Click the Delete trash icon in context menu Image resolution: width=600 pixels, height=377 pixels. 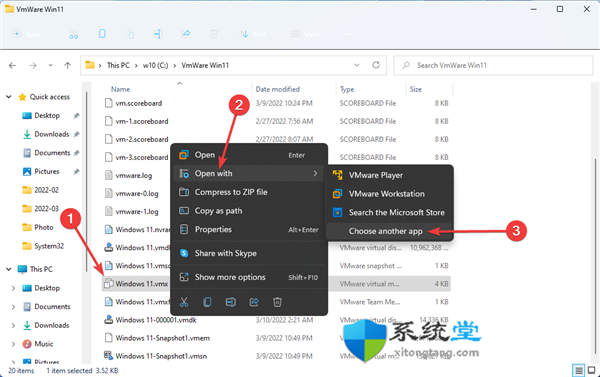click(277, 302)
